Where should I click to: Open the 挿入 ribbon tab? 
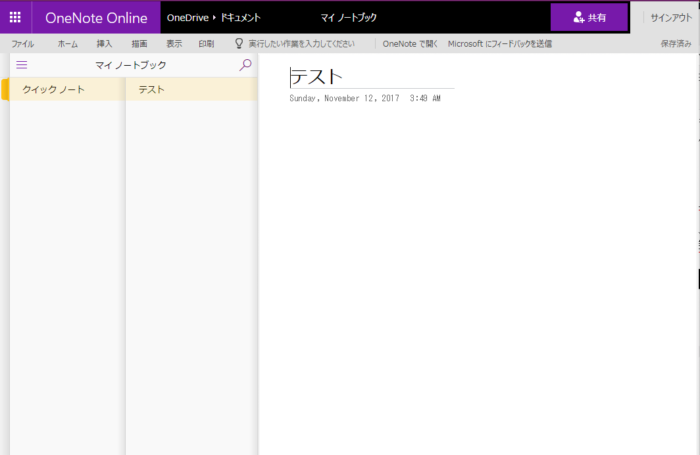104,44
